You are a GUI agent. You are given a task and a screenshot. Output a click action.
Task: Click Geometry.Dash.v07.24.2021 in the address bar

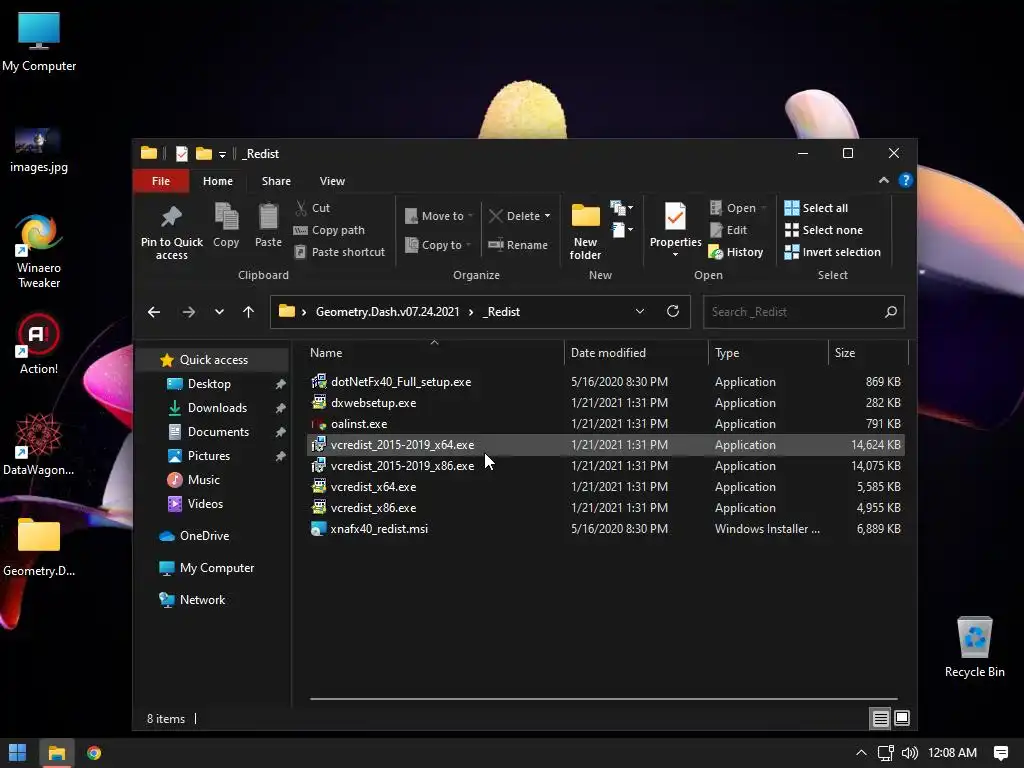pos(387,312)
